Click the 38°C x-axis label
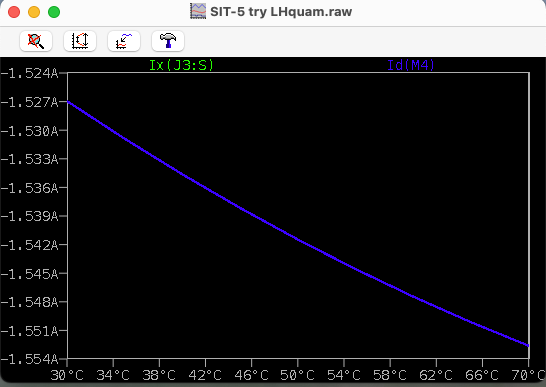The width and height of the screenshot is (546, 387). tap(159, 375)
